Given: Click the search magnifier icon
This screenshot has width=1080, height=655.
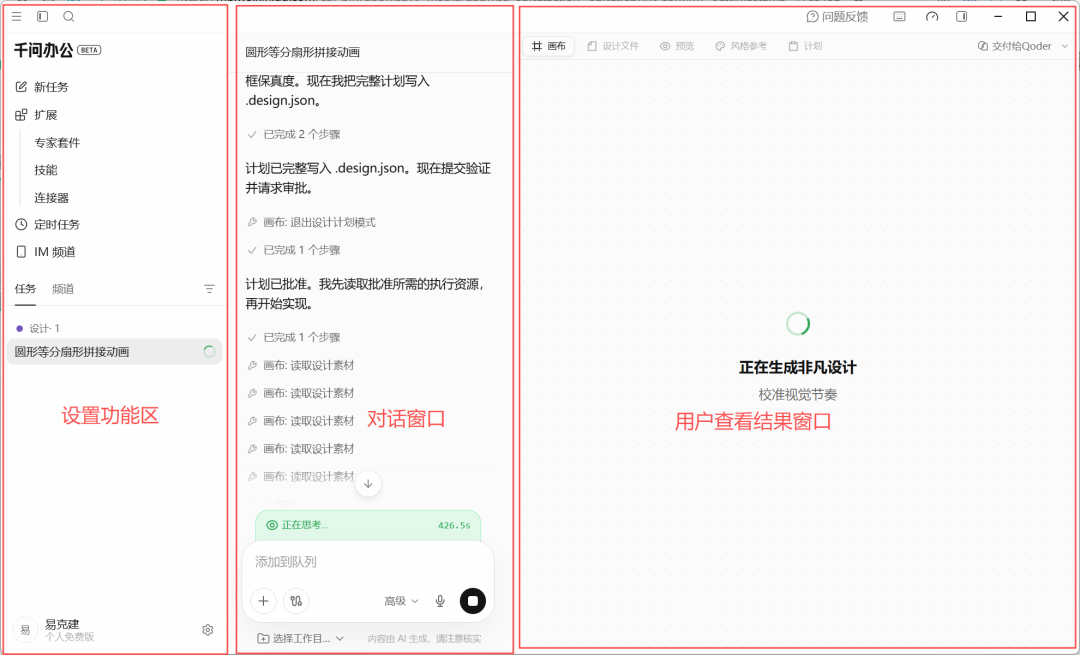Looking at the screenshot, I should coord(69,17).
